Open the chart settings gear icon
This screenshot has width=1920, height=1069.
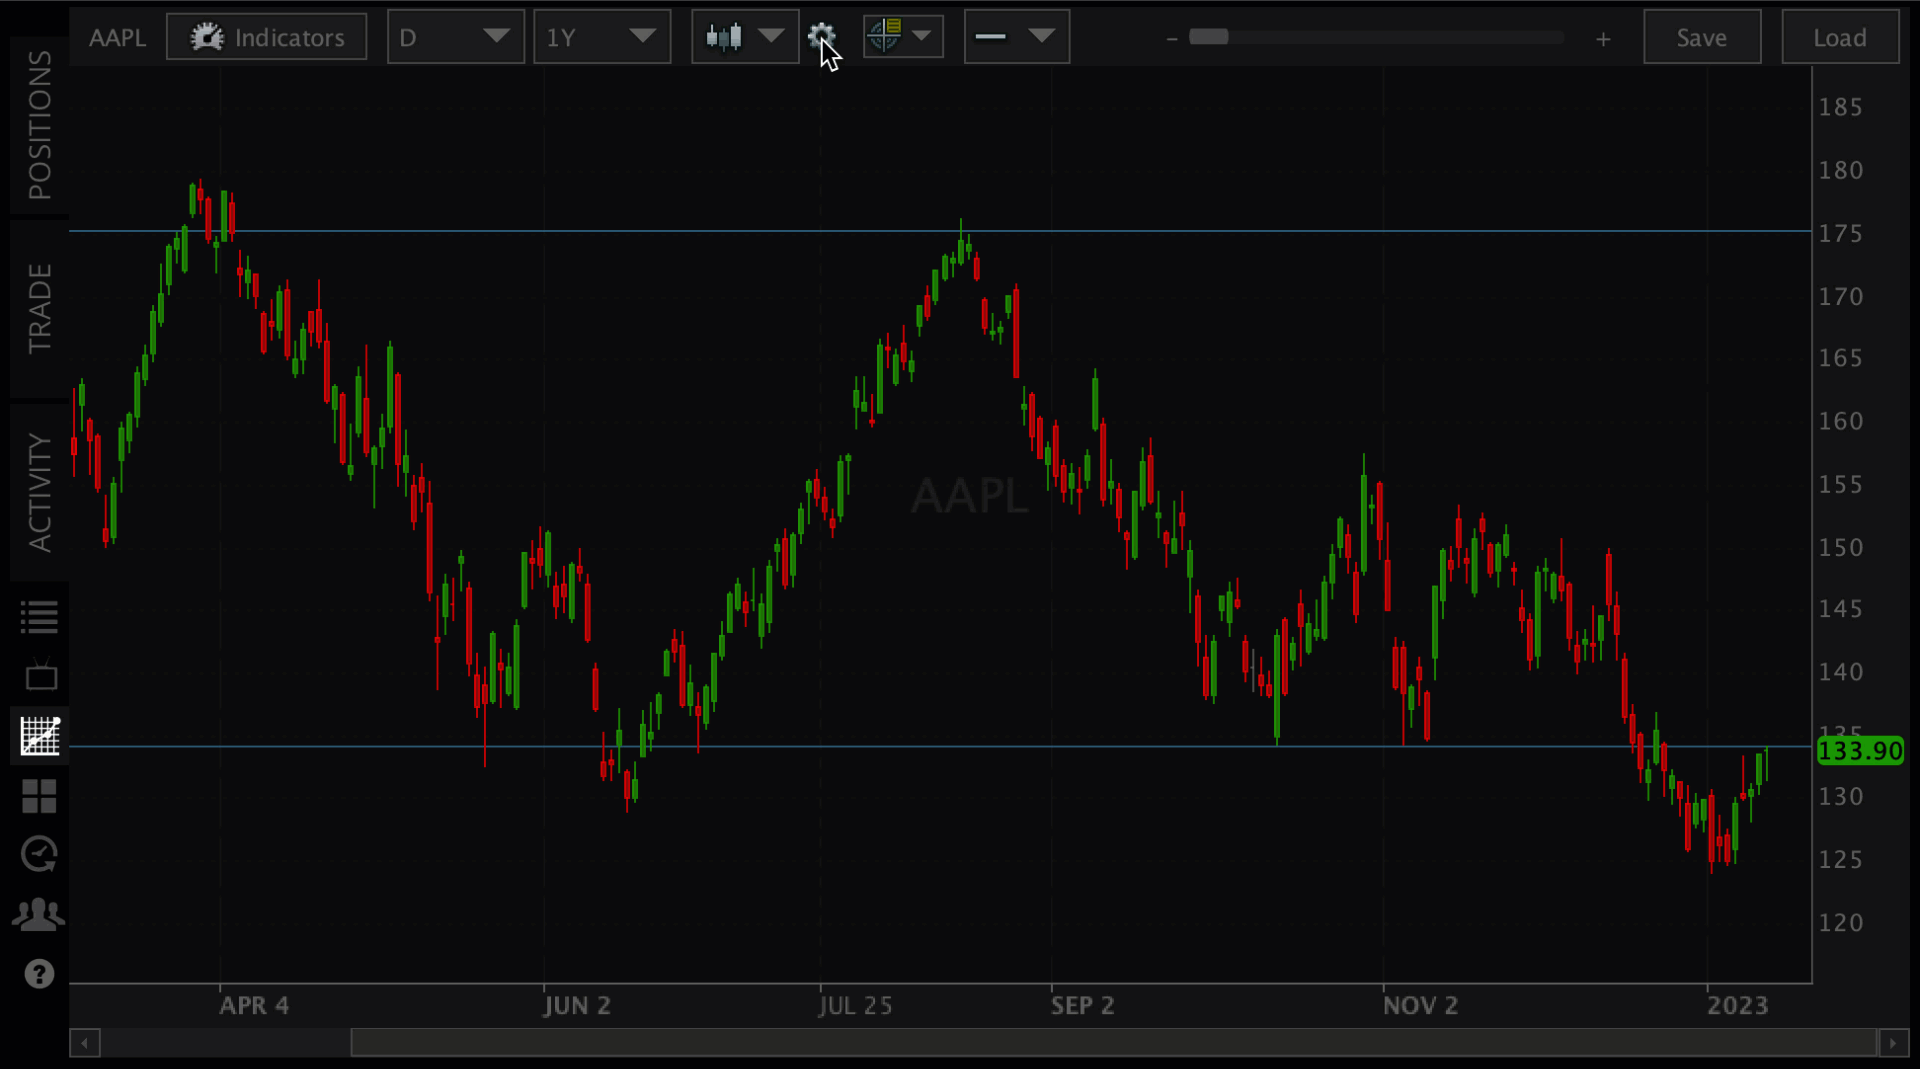pos(821,37)
